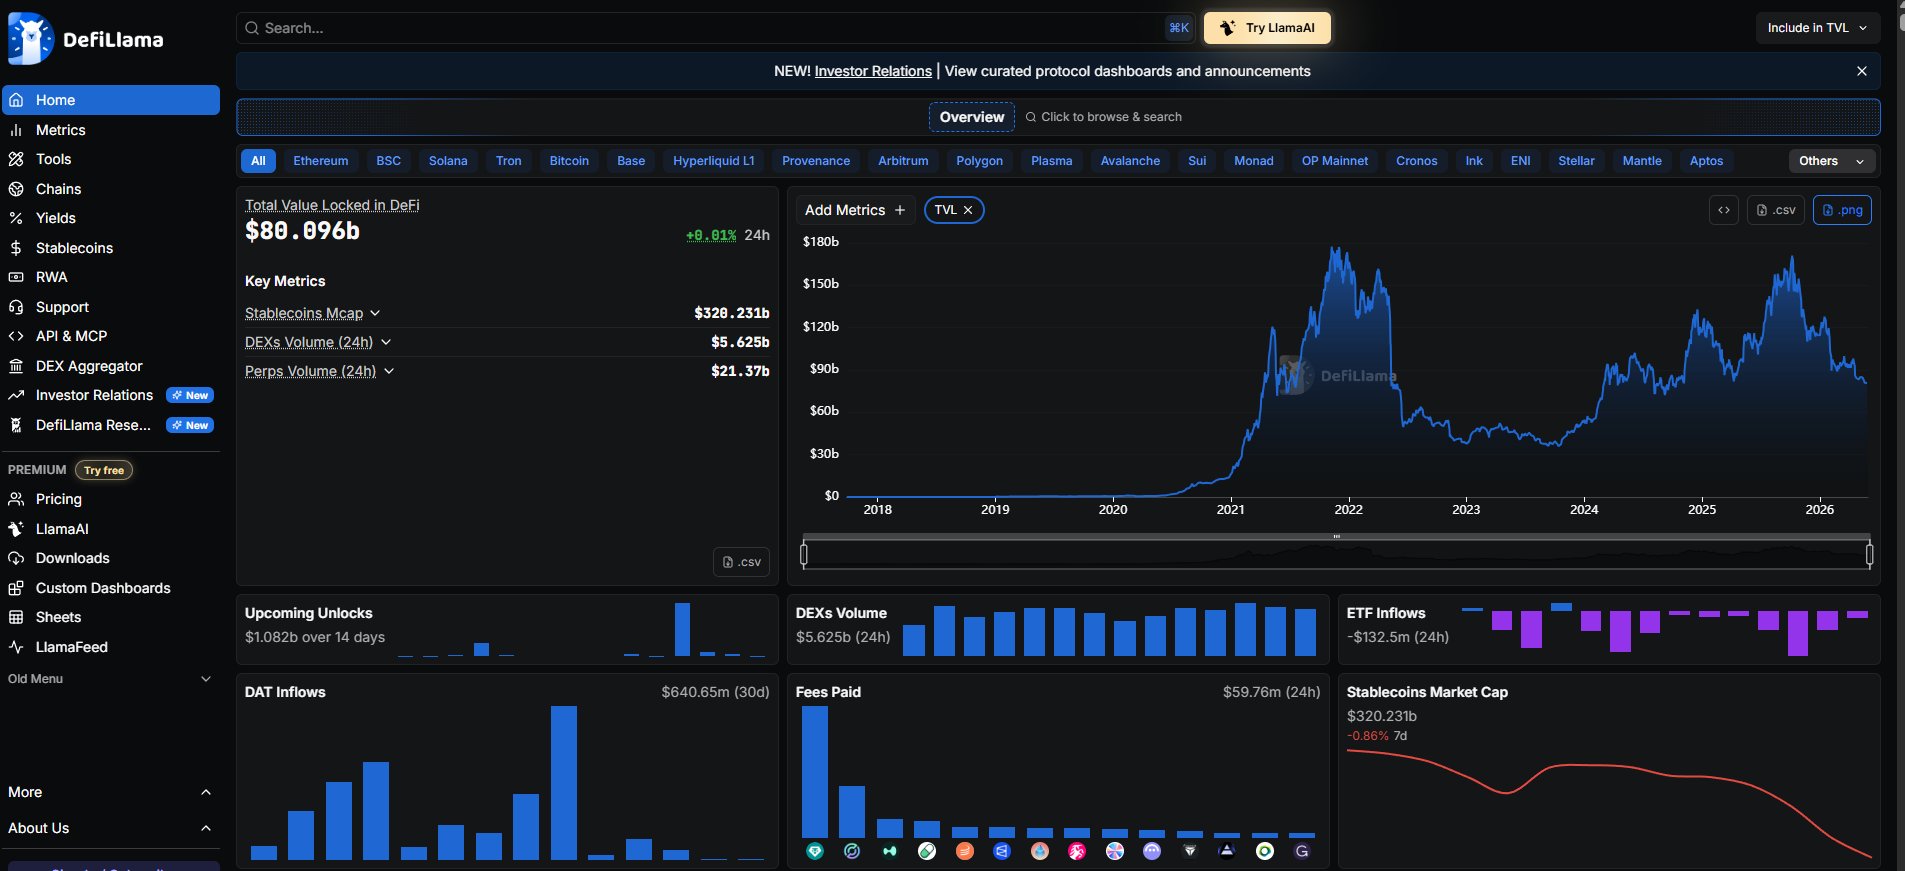Collapse the About Us section
Viewport: 1905px width, 871px height.
(x=110, y=828)
